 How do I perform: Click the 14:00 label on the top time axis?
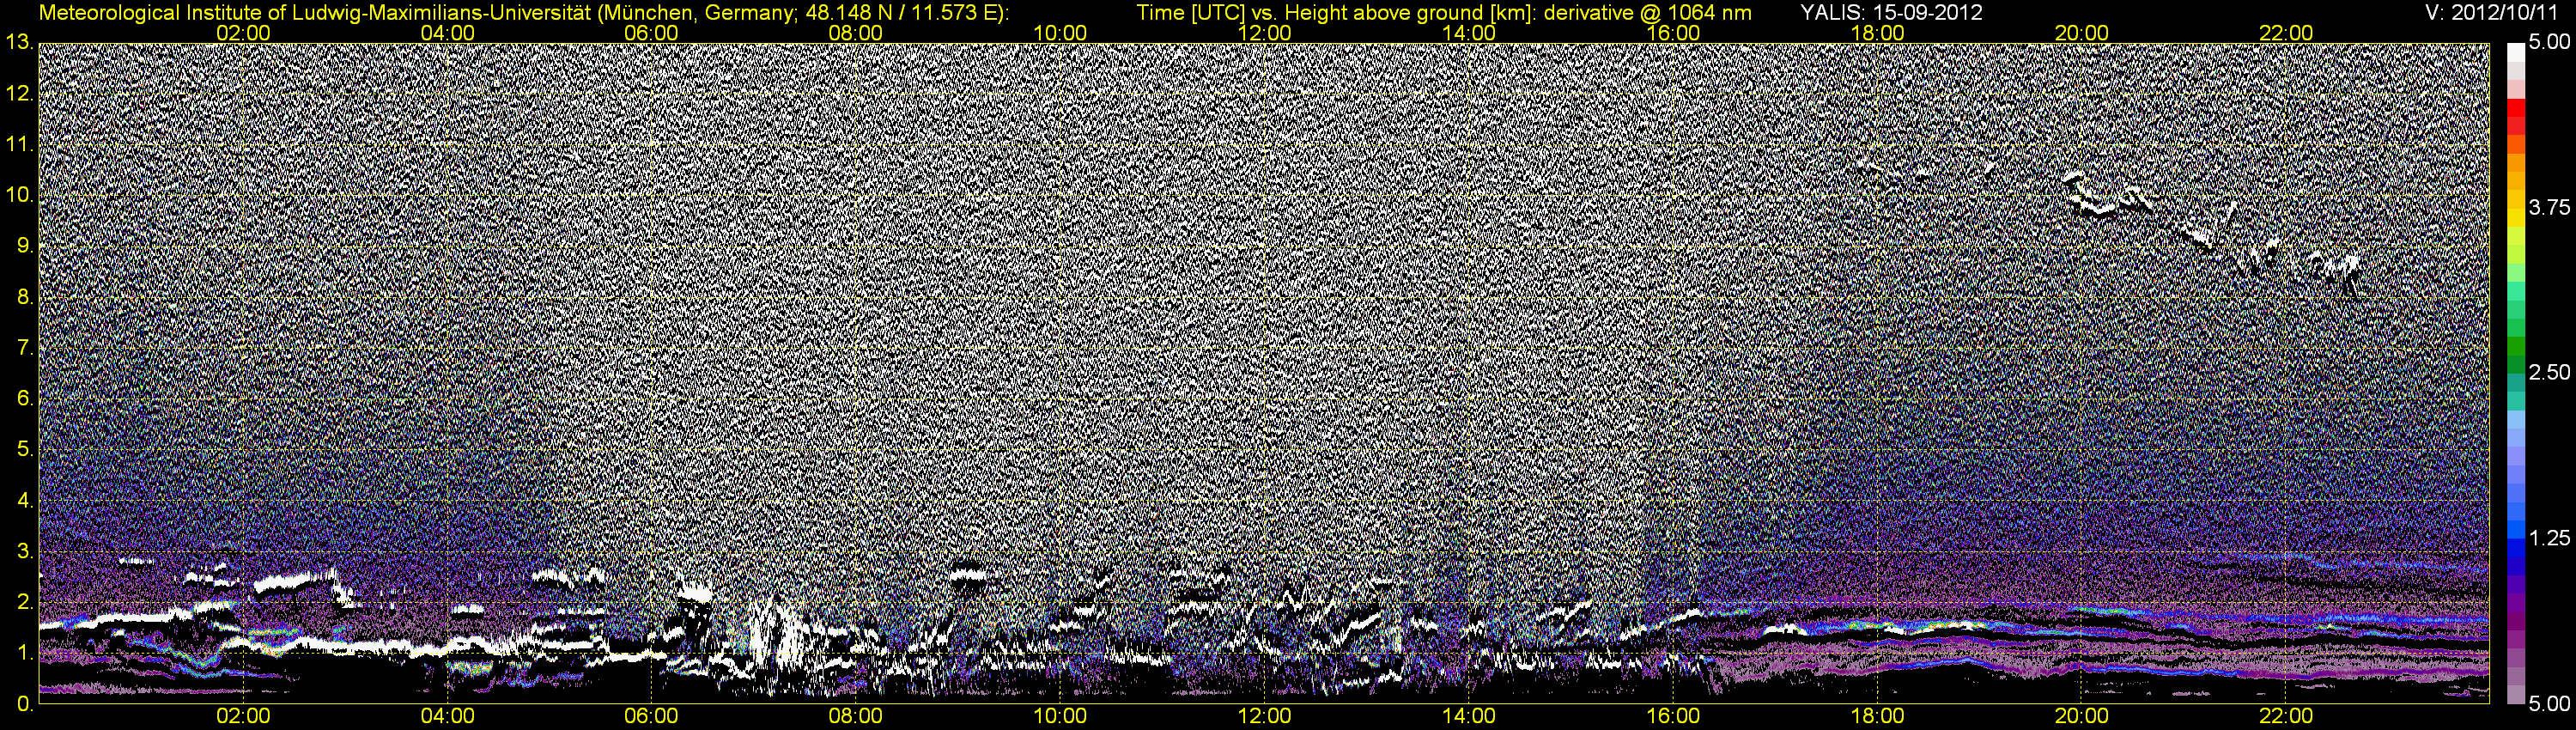coord(1469,33)
